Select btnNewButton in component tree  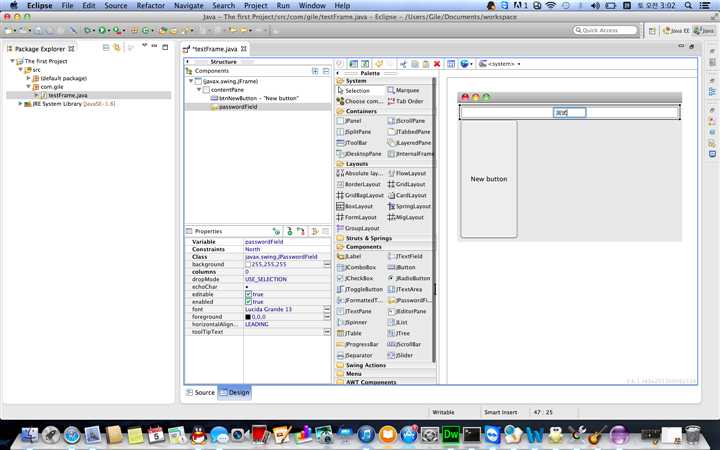(x=254, y=98)
